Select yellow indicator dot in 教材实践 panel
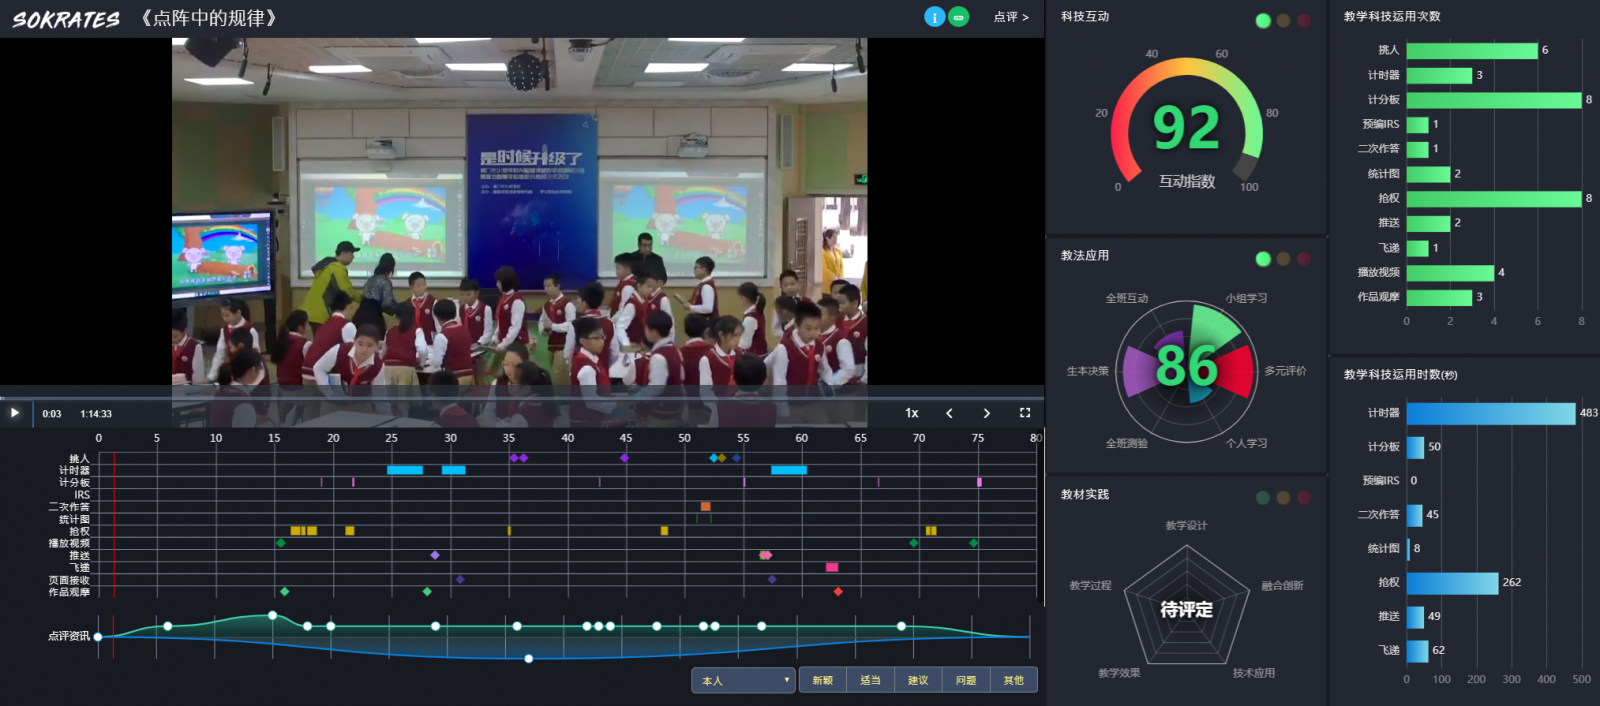 (1283, 498)
